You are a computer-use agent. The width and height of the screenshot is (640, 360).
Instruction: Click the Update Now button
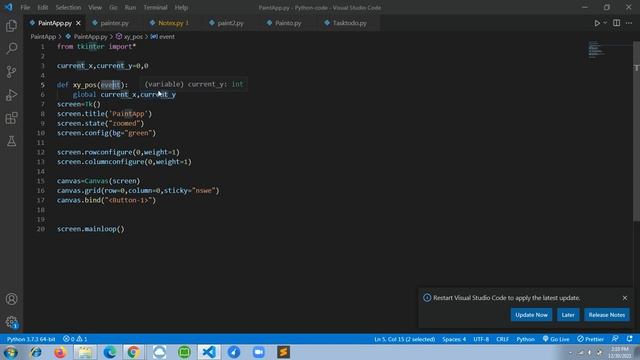coord(531,315)
